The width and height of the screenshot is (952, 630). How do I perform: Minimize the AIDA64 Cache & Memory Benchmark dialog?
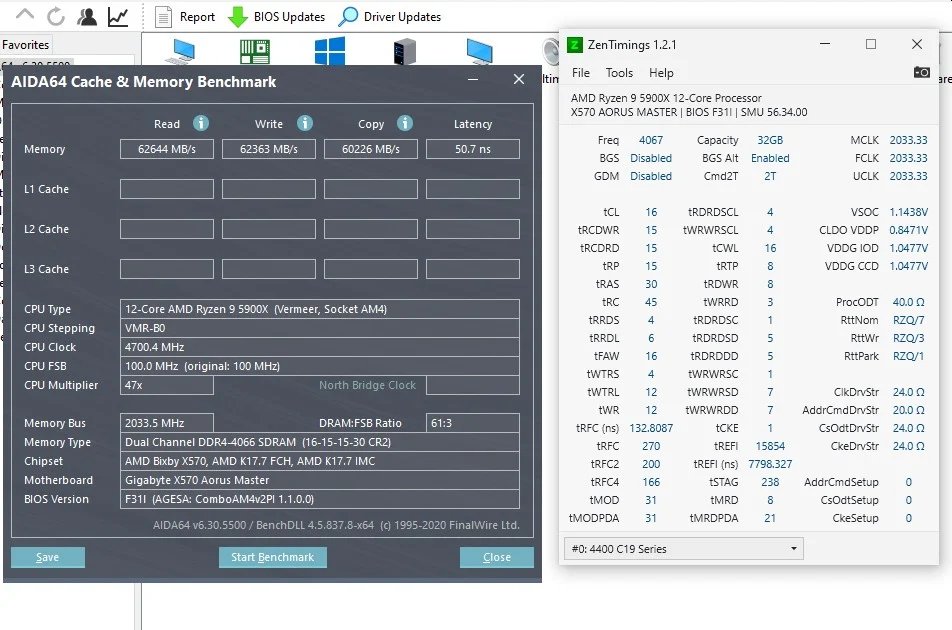coord(473,80)
